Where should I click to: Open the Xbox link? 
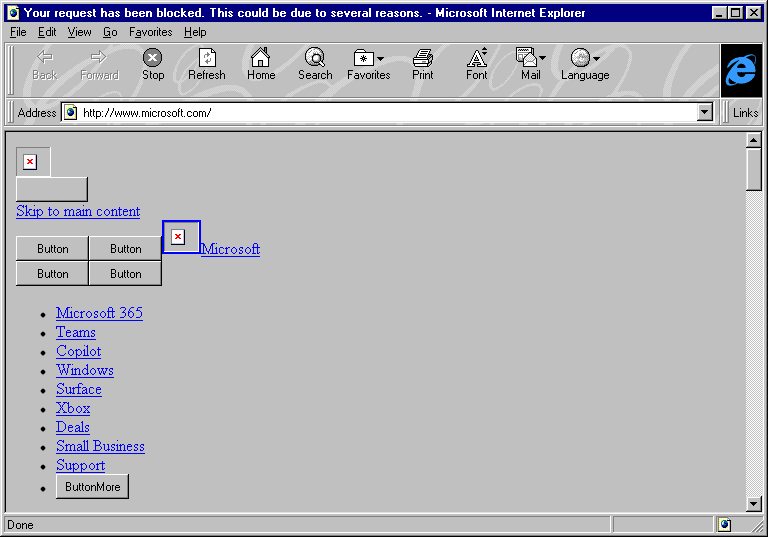(73, 408)
